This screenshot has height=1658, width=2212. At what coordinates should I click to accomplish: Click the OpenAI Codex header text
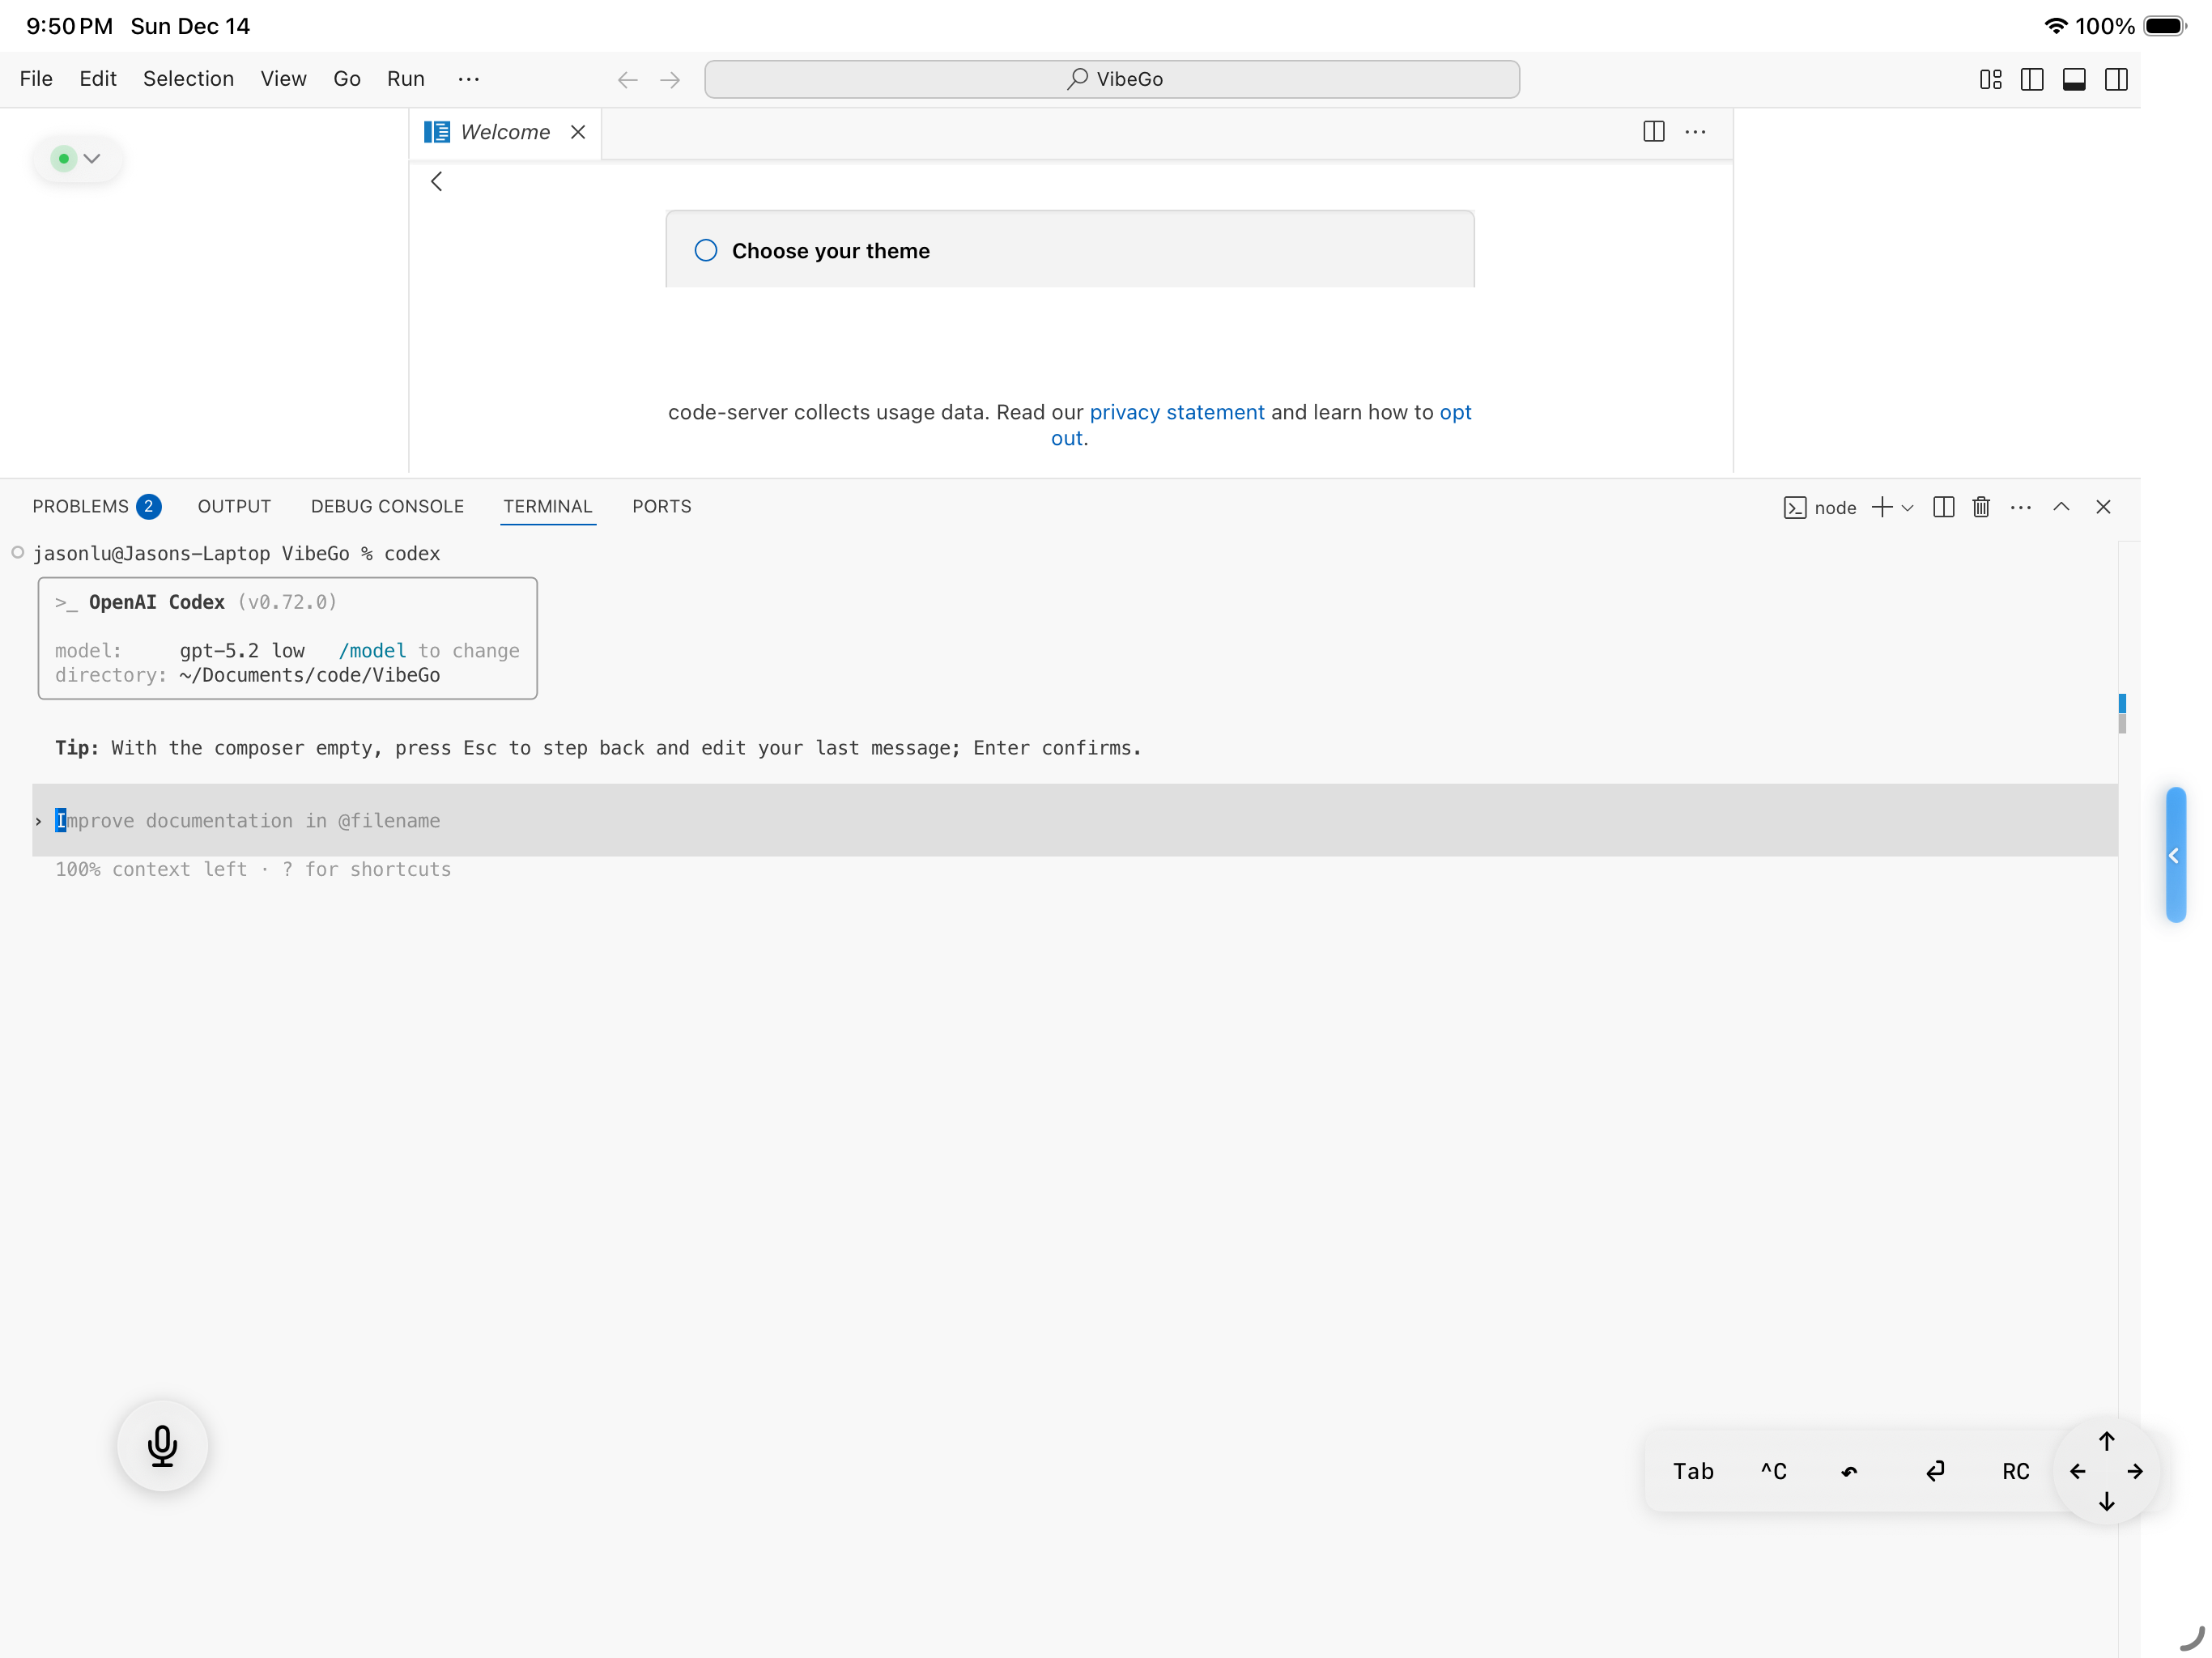pyautogui.click(x=157, y=602)
